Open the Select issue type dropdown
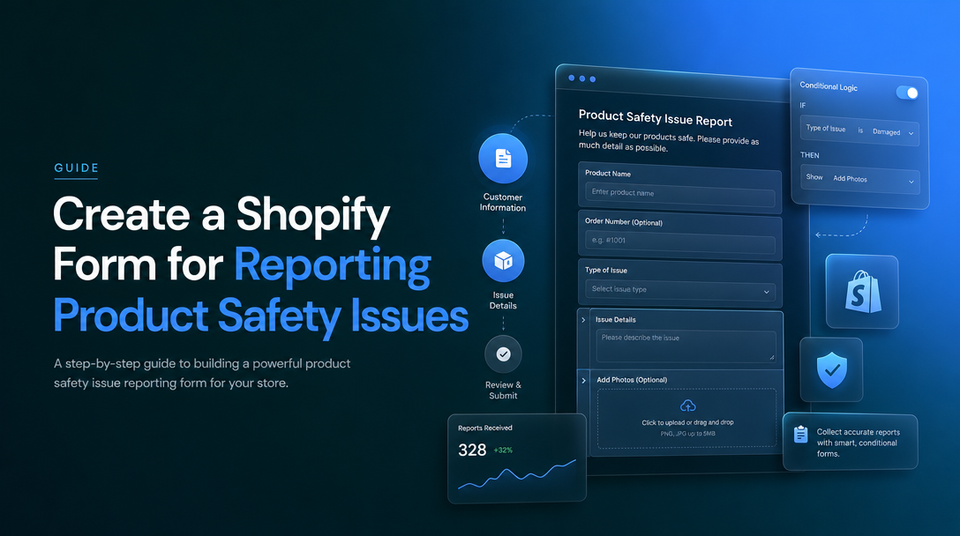The width and height of the screenshot is (960, 536). pyautogui.click(x=680, y=290)
